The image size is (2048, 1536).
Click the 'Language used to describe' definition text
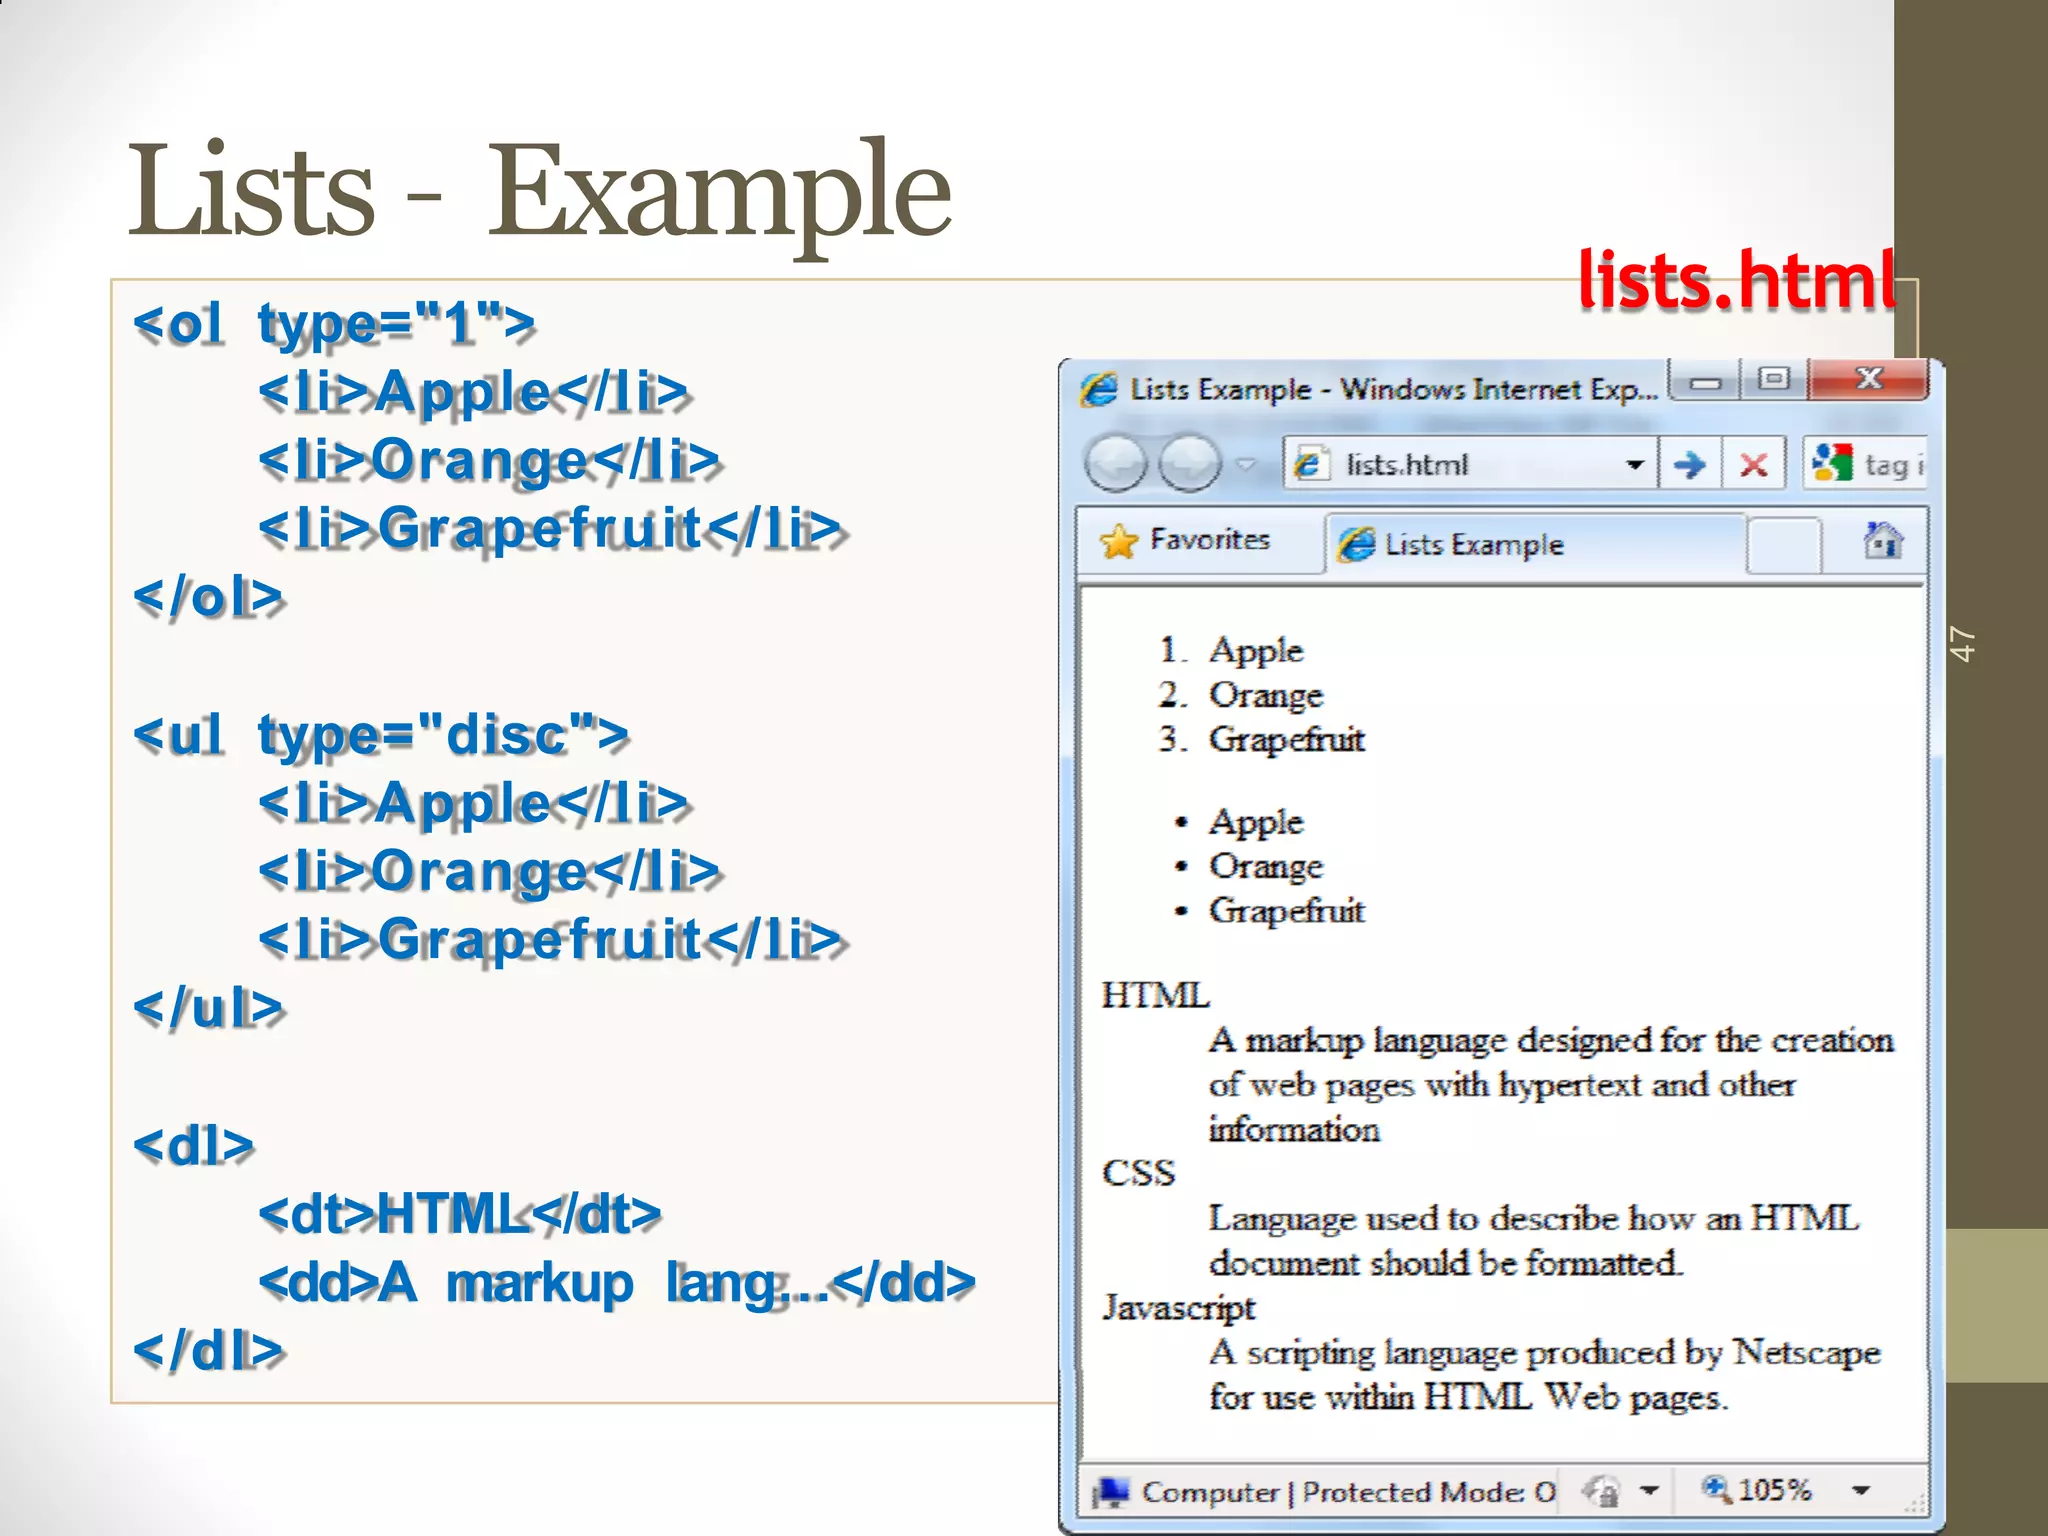(1534, 1241)
